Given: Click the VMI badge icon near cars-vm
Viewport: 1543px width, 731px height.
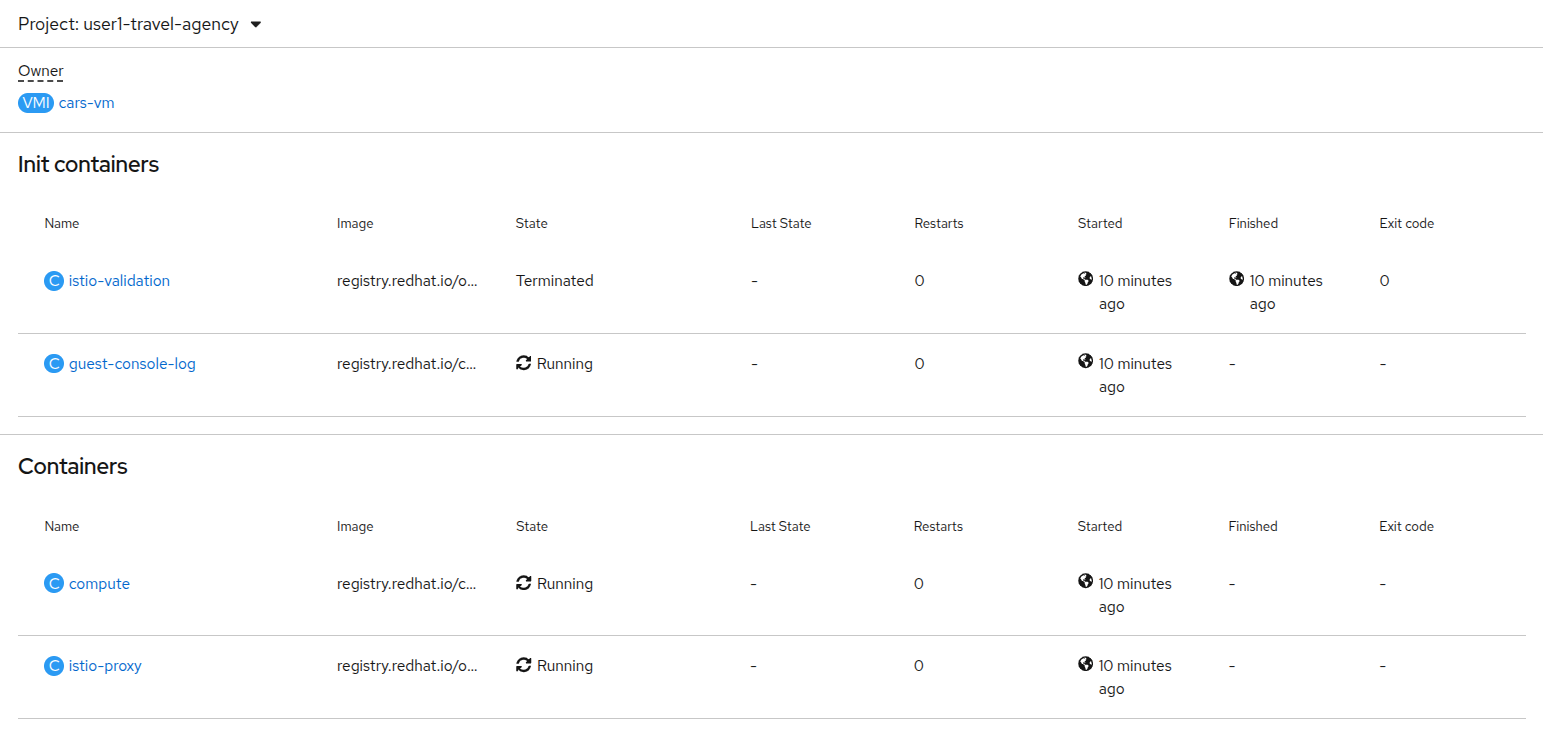Looking at the screenshot, I should pos(36,103).
